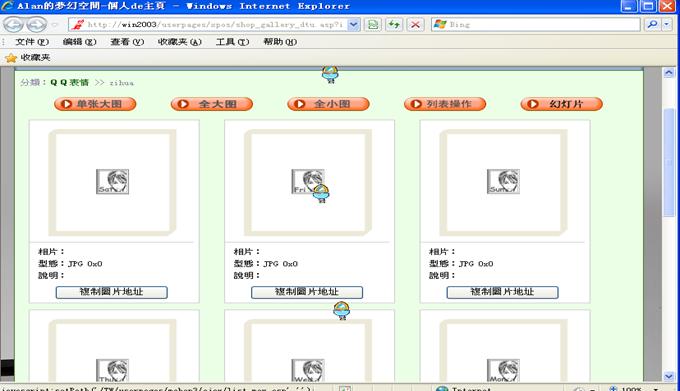Click the browser Back arrow button

13,24
